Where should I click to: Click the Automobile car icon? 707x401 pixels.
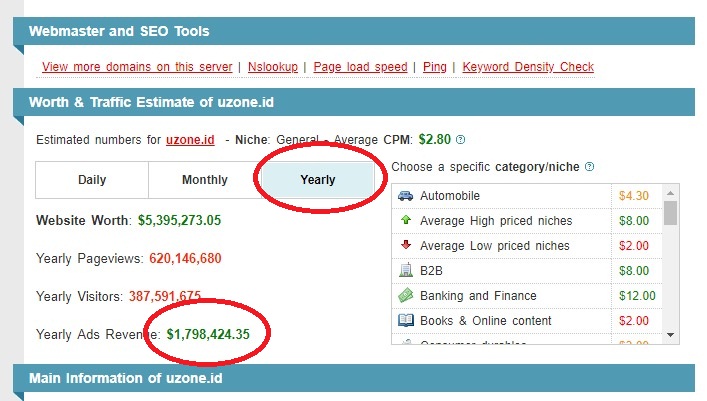[406, 196]
